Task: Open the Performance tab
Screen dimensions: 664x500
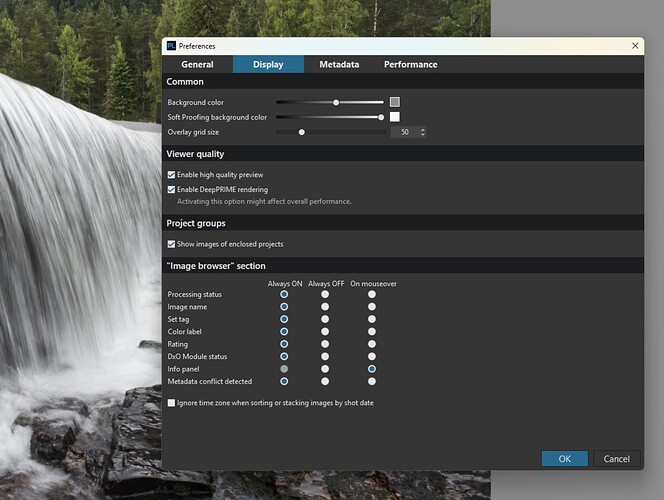Action: (410, 65)
